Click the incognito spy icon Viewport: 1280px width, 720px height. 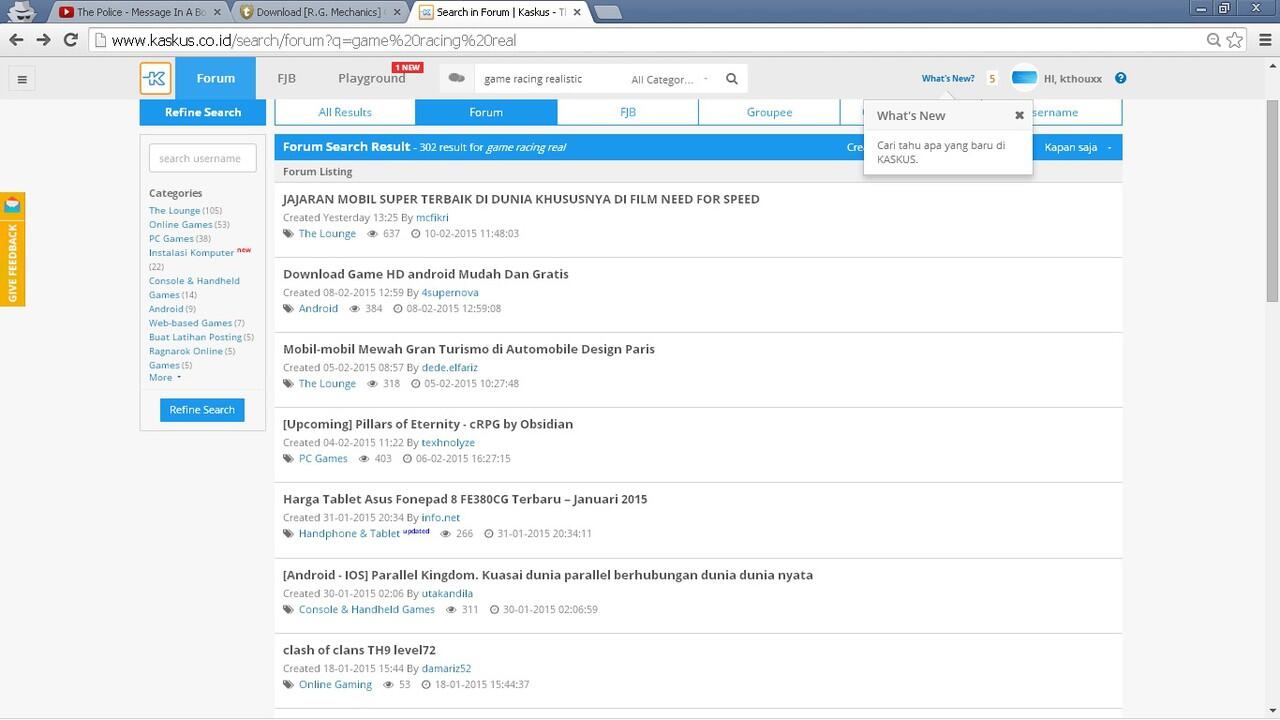click(22, 11)
